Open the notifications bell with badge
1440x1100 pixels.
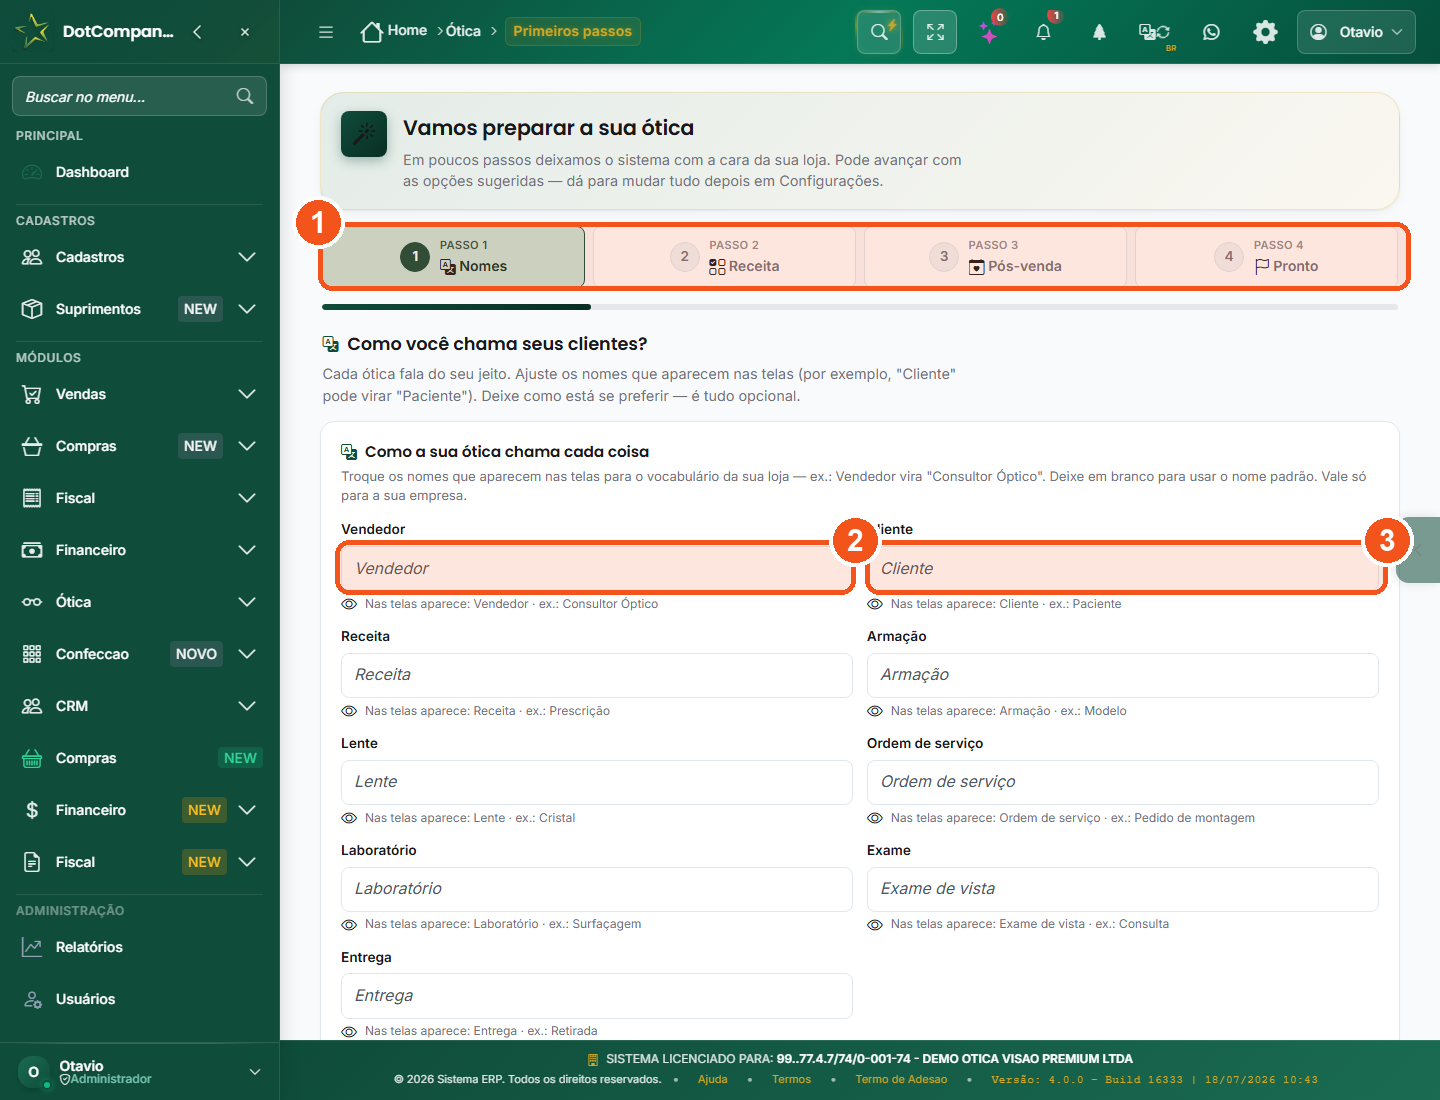1043,32
